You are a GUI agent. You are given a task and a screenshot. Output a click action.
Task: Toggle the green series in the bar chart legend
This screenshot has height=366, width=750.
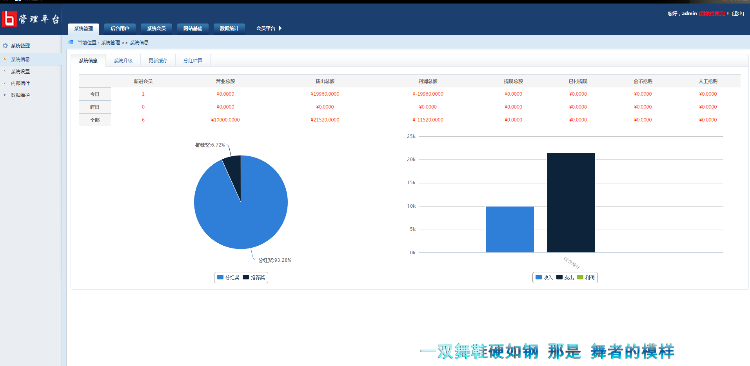pyautogui.click(x=586, y=277)
